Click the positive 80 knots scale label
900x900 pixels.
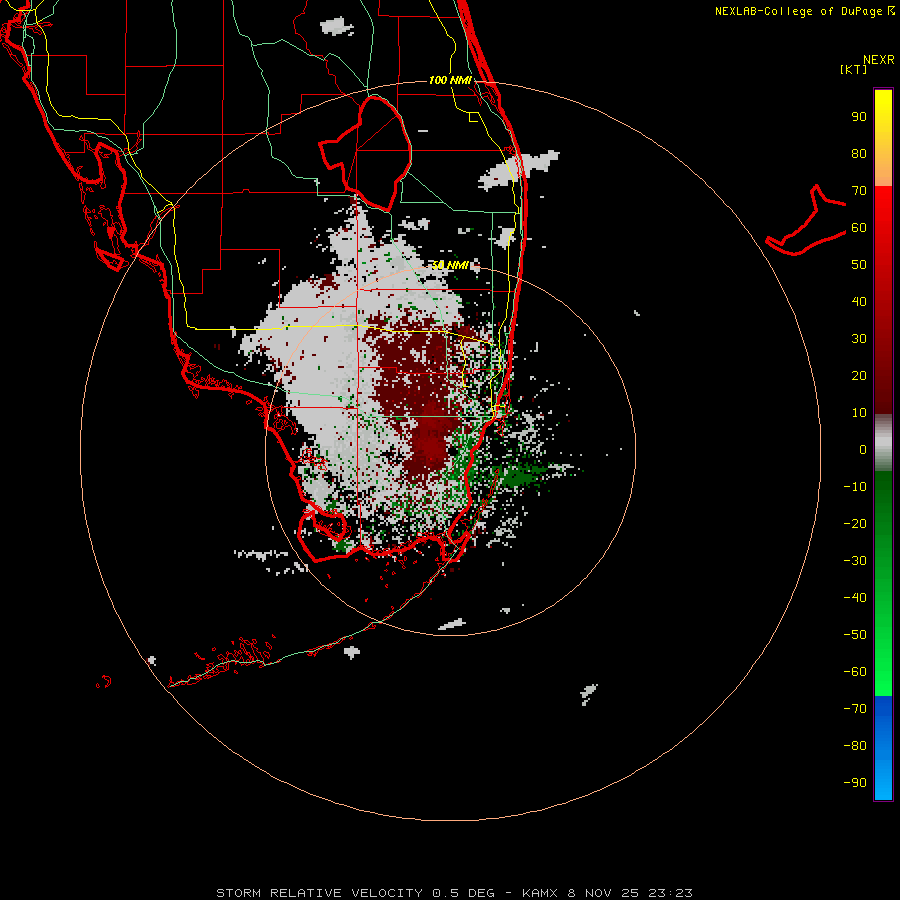[x=859, y=153]
